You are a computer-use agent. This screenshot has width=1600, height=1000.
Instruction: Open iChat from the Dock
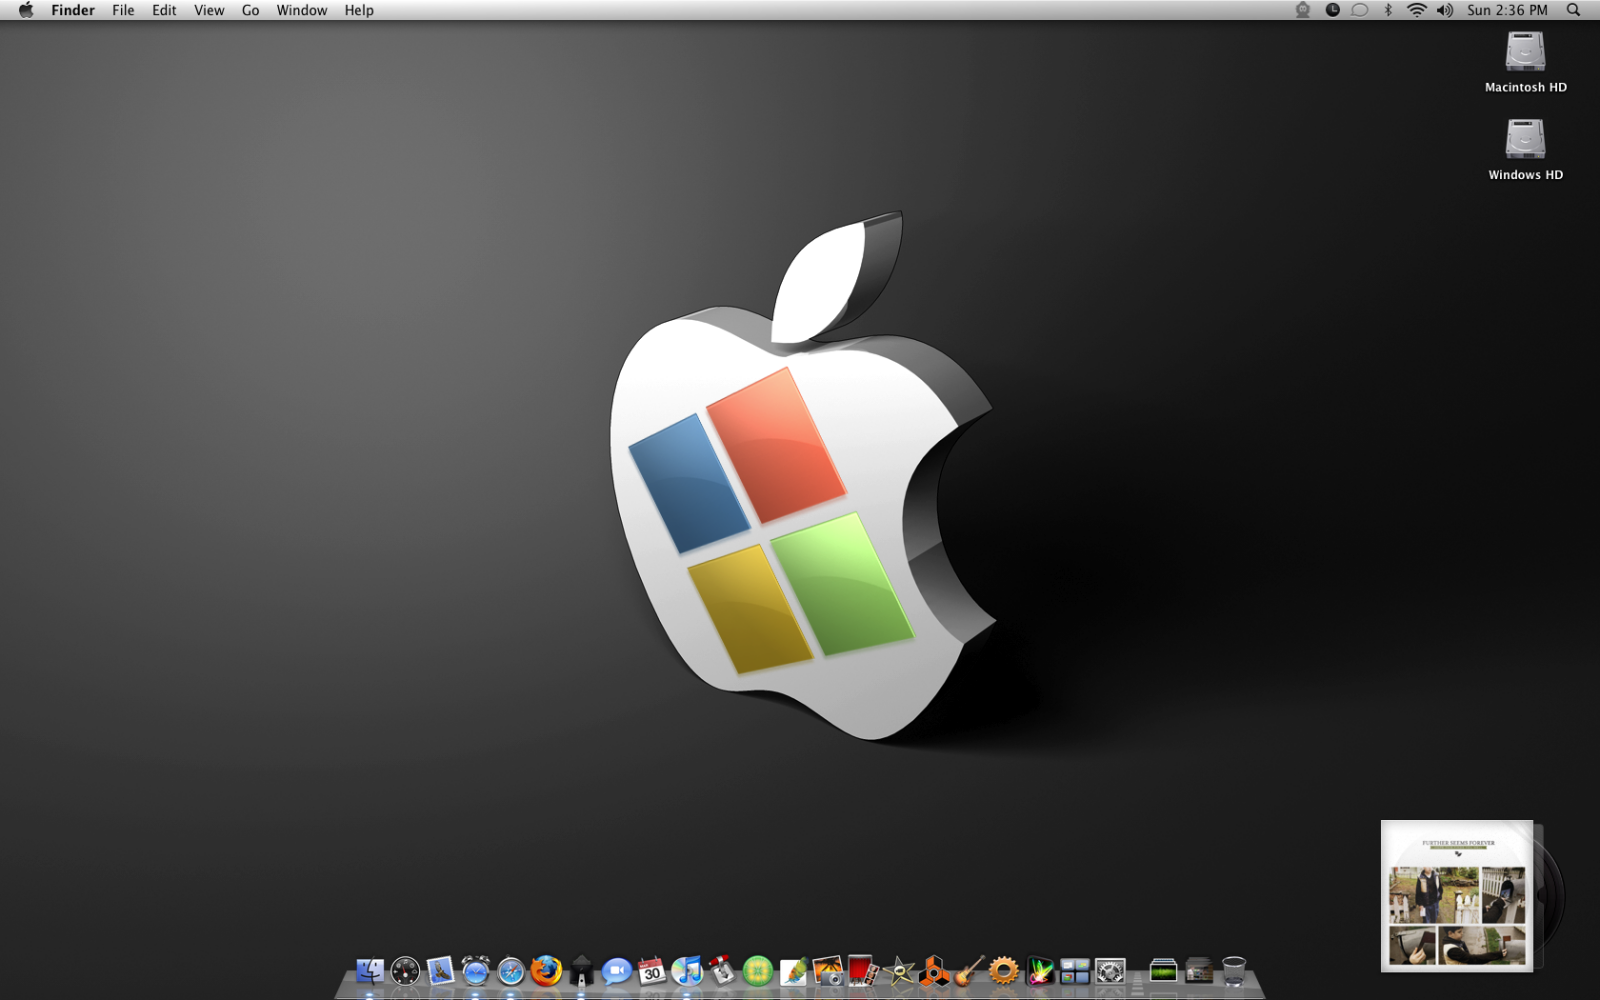617,971
